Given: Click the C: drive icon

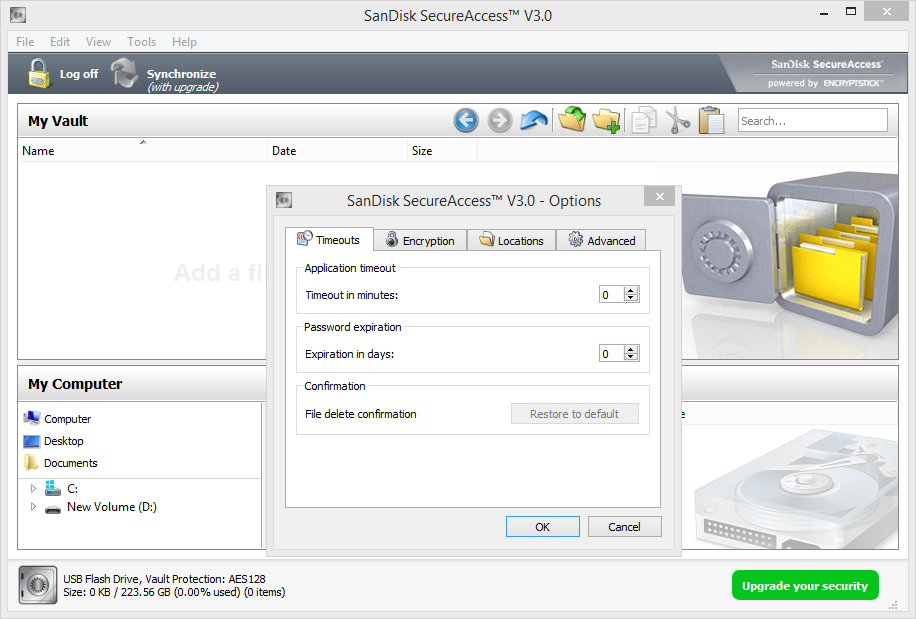Looking at the screenshot, I should coord(53,488).
